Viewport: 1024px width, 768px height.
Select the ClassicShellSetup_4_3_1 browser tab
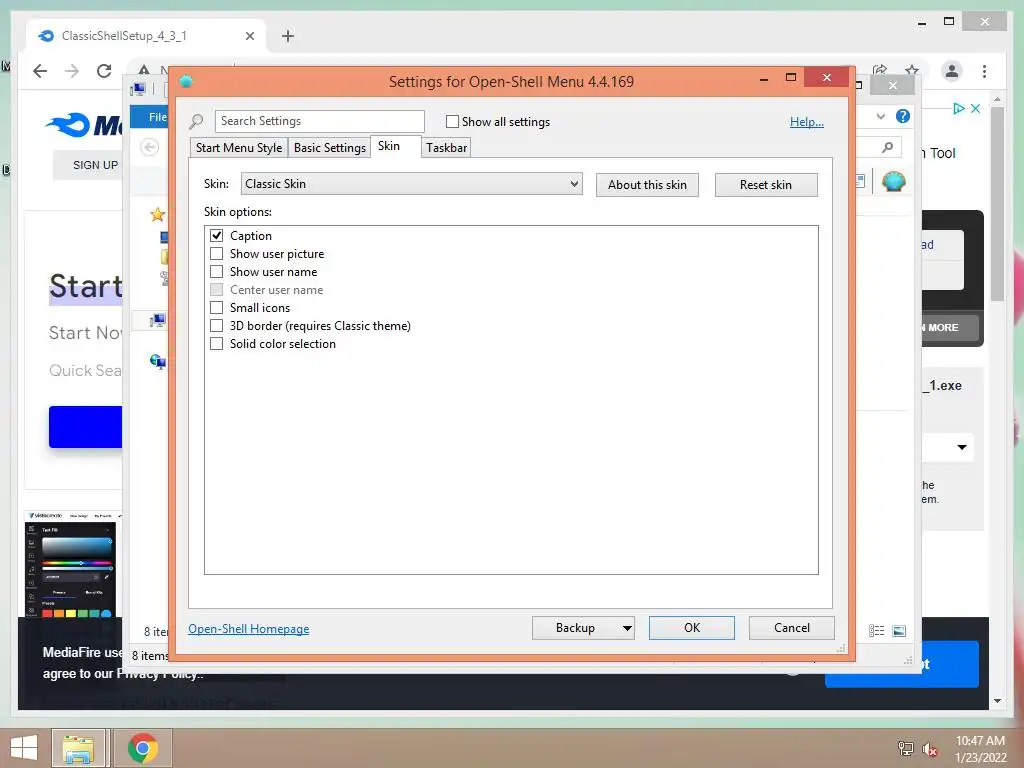[147, 36]
